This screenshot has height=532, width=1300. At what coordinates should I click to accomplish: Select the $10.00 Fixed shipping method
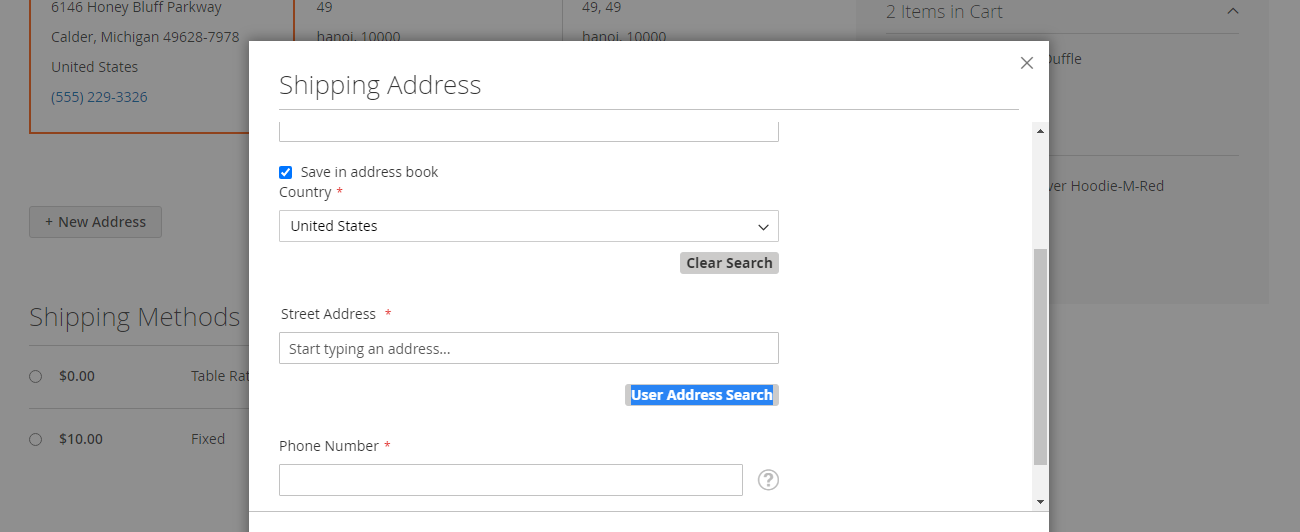coord(36,439)
